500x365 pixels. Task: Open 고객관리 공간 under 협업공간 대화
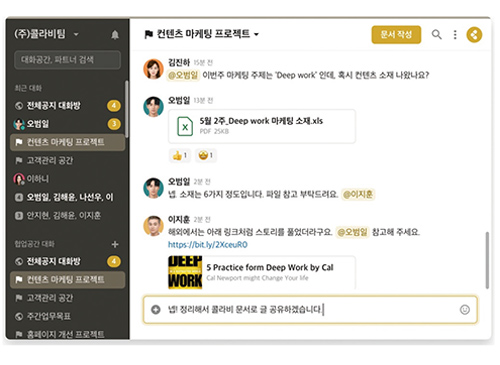(x=67, y=298)
